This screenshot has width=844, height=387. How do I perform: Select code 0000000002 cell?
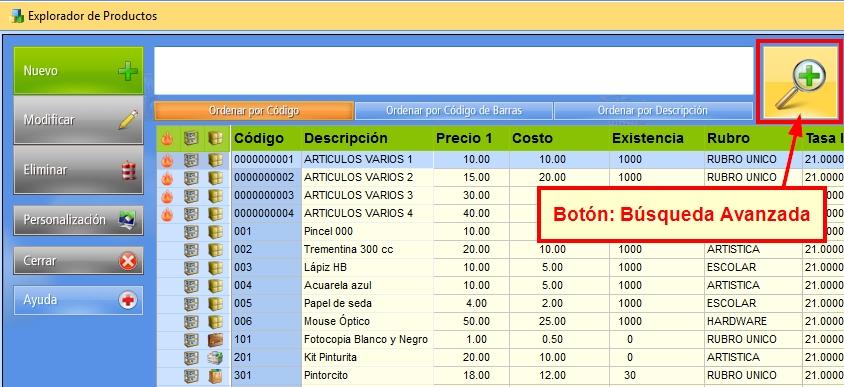266,177
